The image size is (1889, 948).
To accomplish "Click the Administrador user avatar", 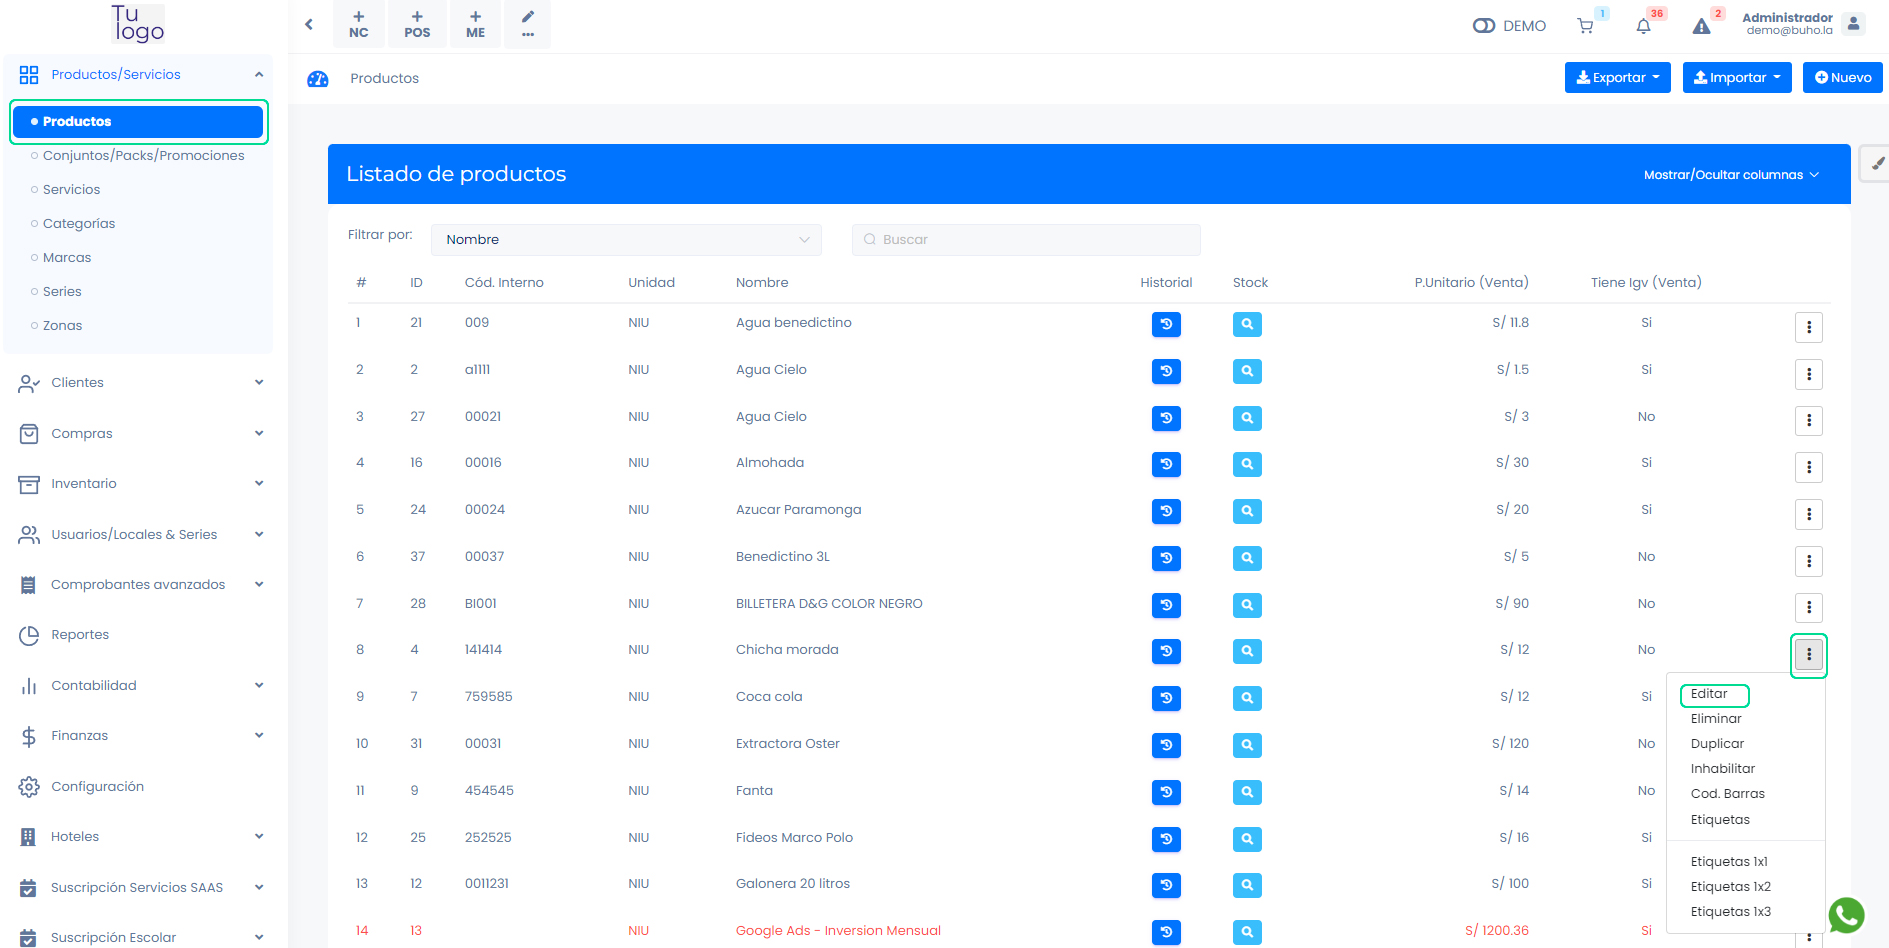I will click(x=1853, y=24).
